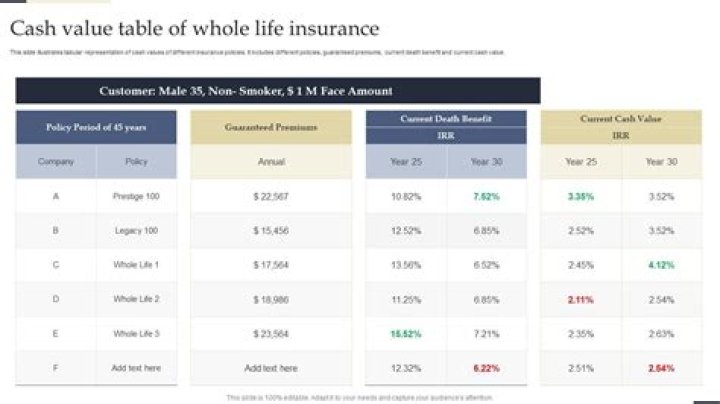Select the customer Male 35 Non-Smoker banner
720x404 pixels.
coord(246,91)
